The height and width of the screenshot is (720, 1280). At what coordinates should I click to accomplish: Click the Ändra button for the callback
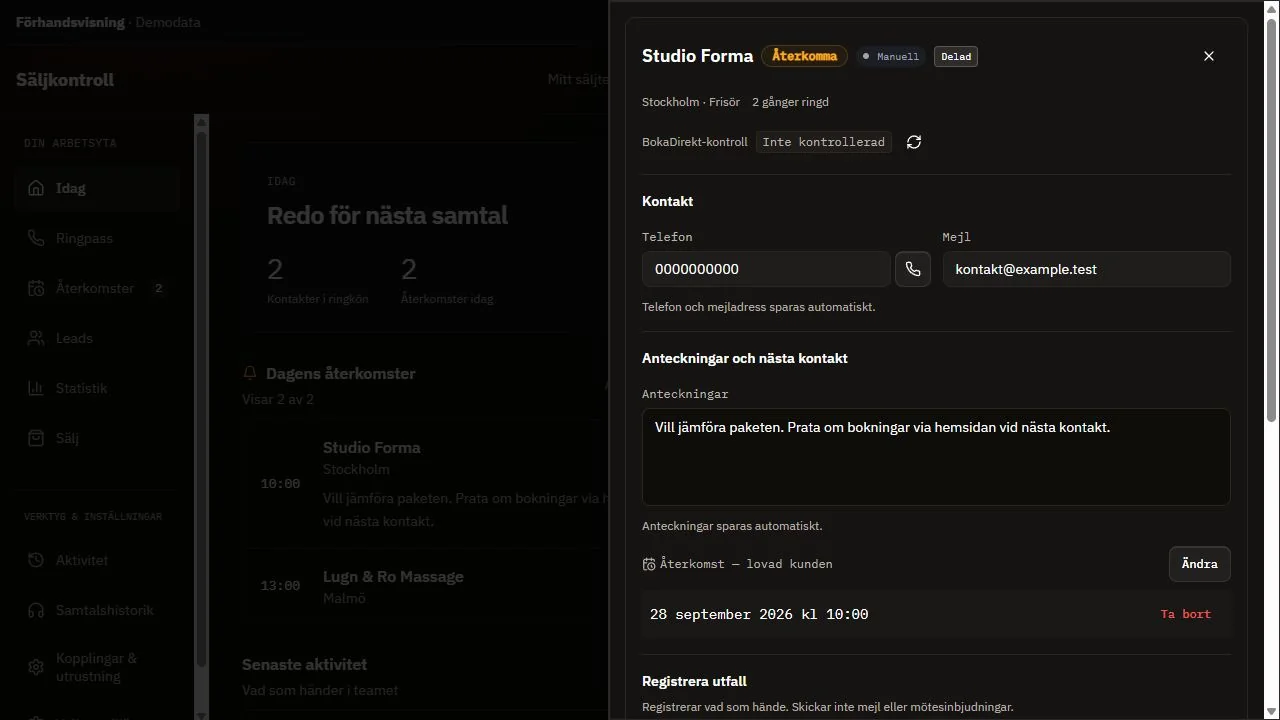pos(1199,564)
